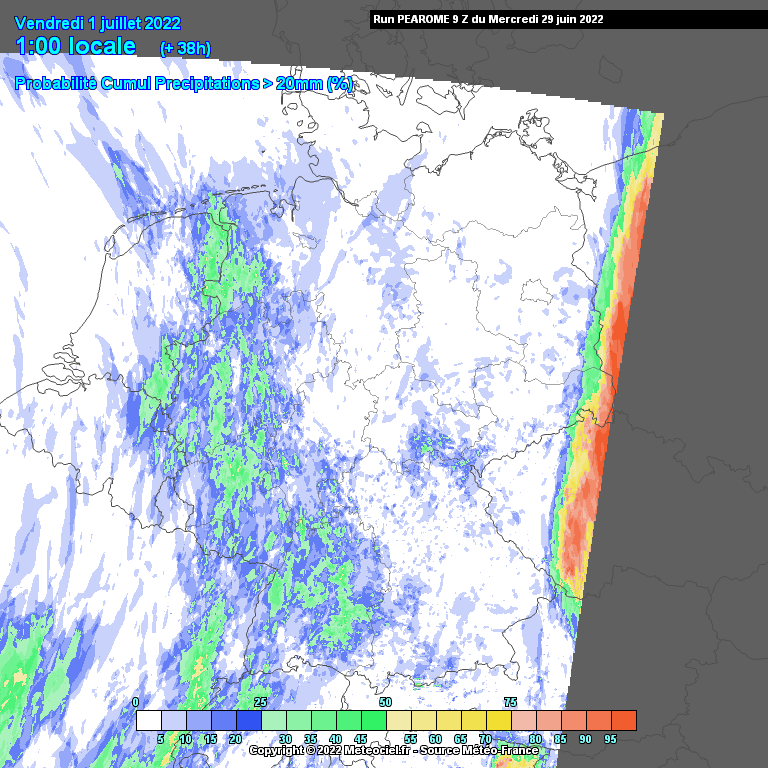Click the '75' label above the legend
Image resolution: width=768 pixels, height=768 pixels.
tap(510, 703)
